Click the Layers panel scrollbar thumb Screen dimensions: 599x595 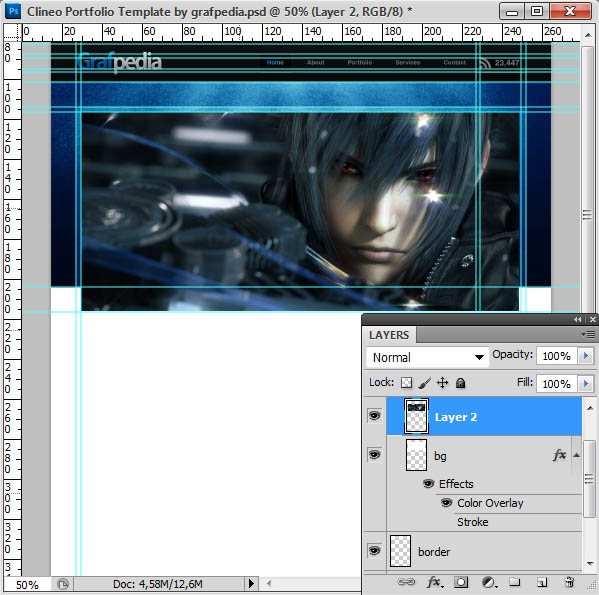(x=589, y=479)
